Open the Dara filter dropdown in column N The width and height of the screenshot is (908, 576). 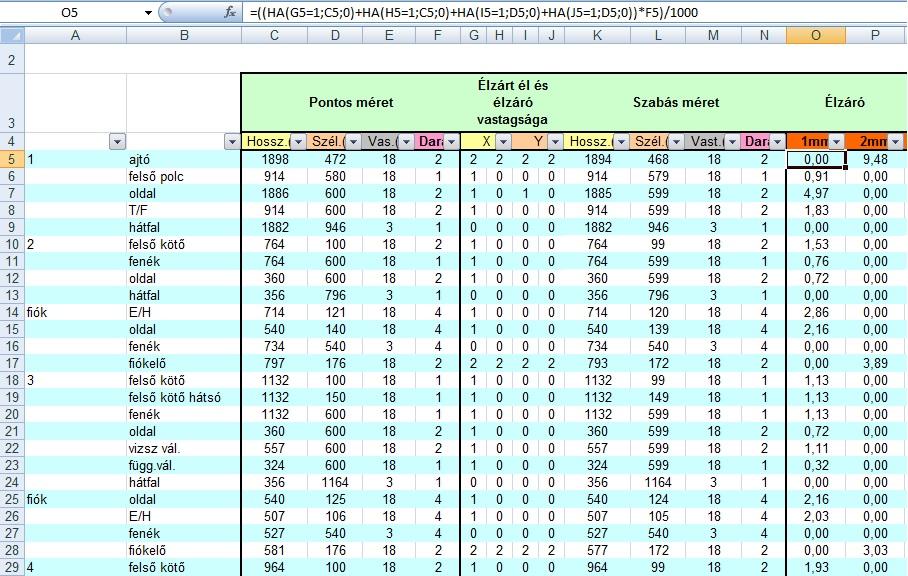pos(777,142)
